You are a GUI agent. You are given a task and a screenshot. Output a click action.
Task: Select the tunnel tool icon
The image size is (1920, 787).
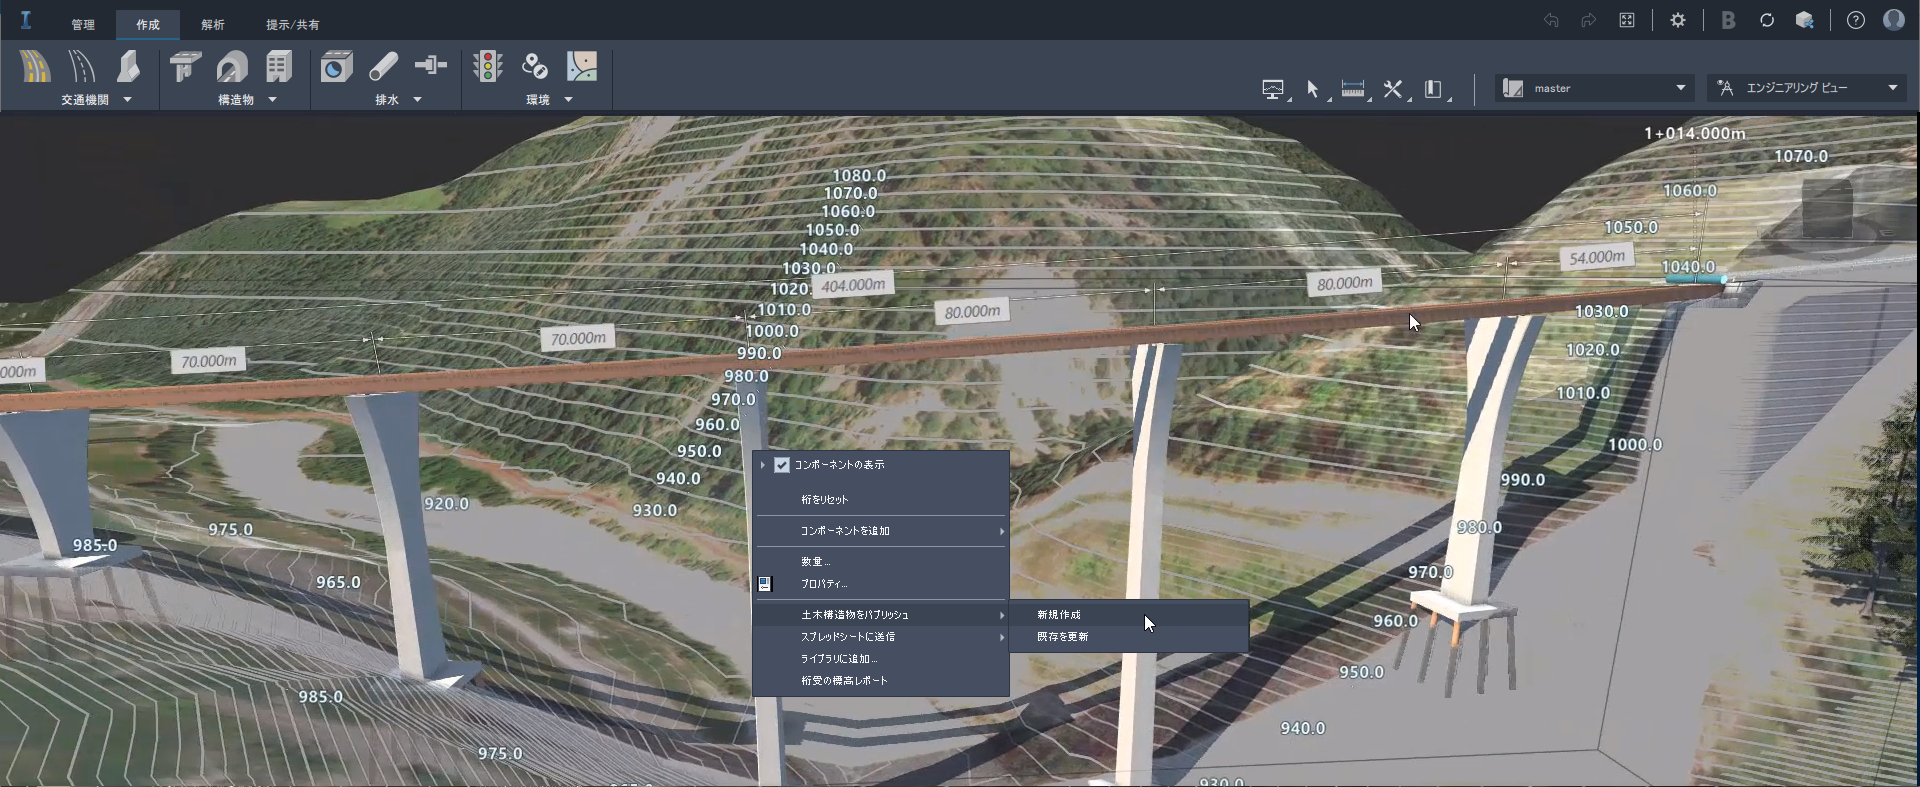232,66
